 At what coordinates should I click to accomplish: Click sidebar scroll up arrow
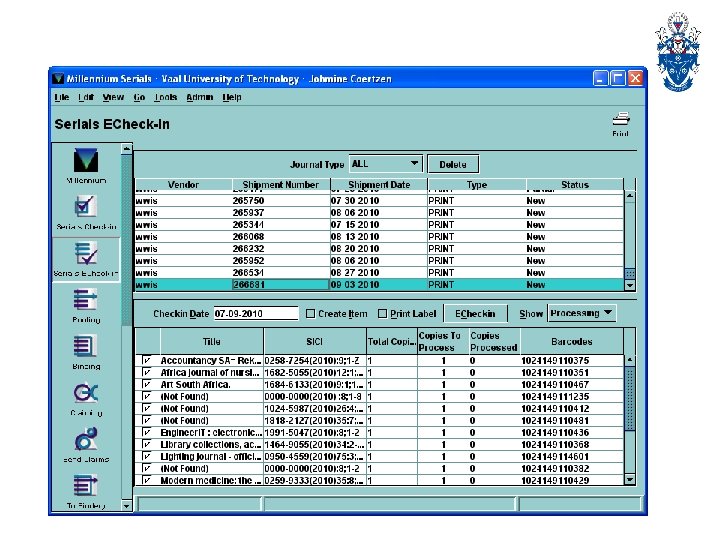click(126, 149)
